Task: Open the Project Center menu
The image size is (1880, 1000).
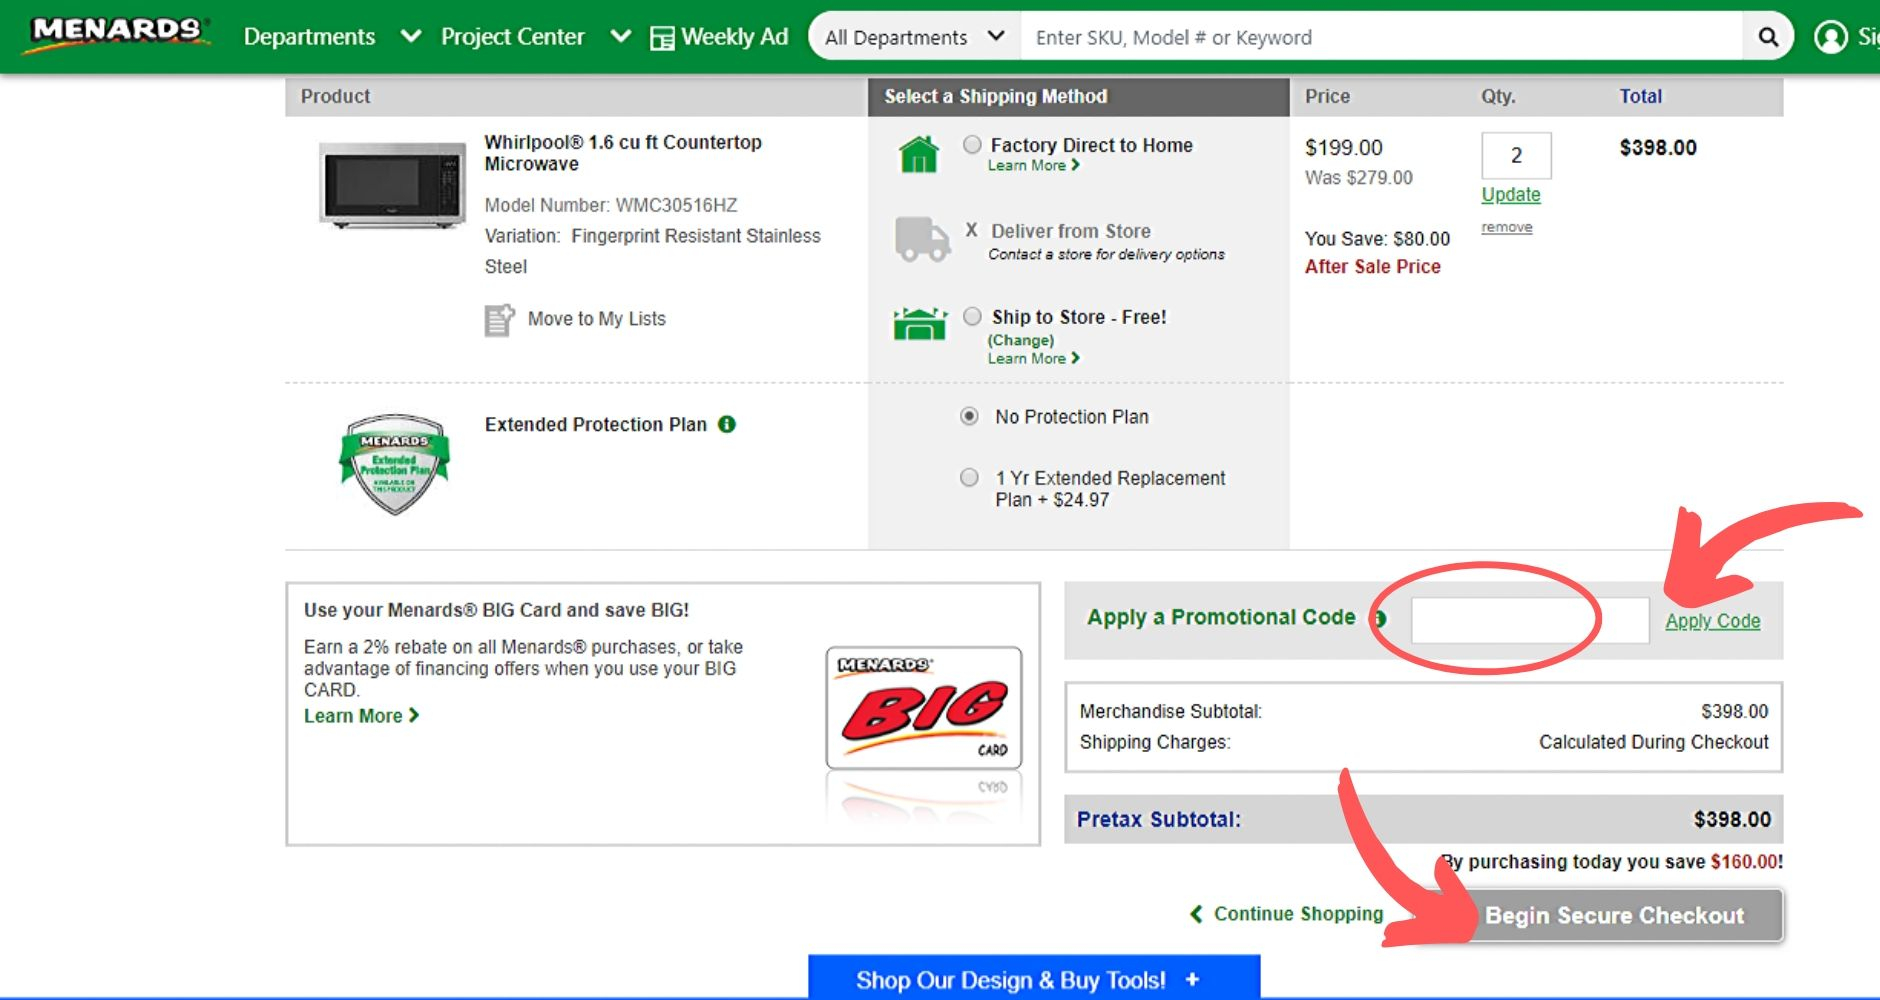Action: pos(513,37)
